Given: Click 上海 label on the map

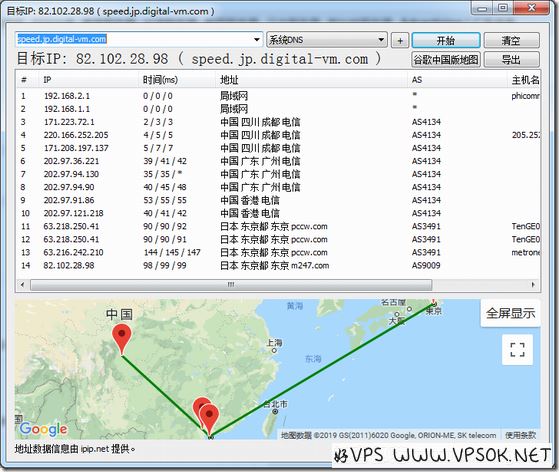Looking at the screenshot, I should tap(275, 343).
